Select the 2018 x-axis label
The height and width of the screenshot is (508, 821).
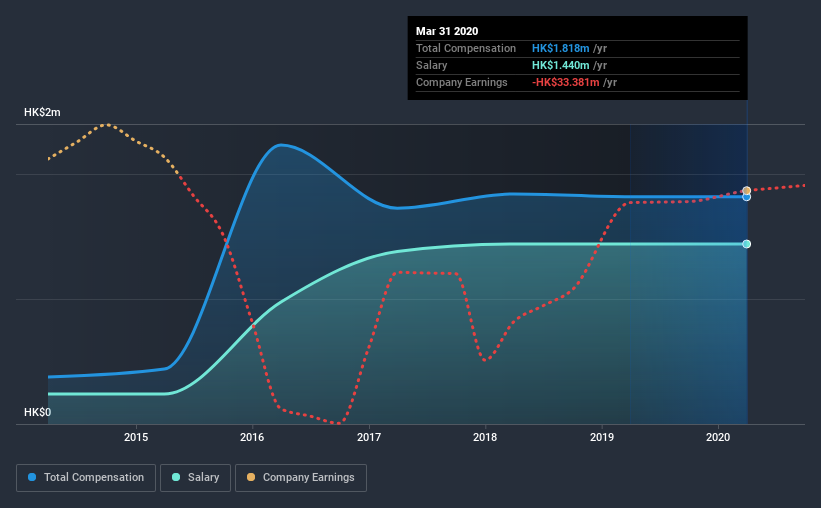pos(485,437)
